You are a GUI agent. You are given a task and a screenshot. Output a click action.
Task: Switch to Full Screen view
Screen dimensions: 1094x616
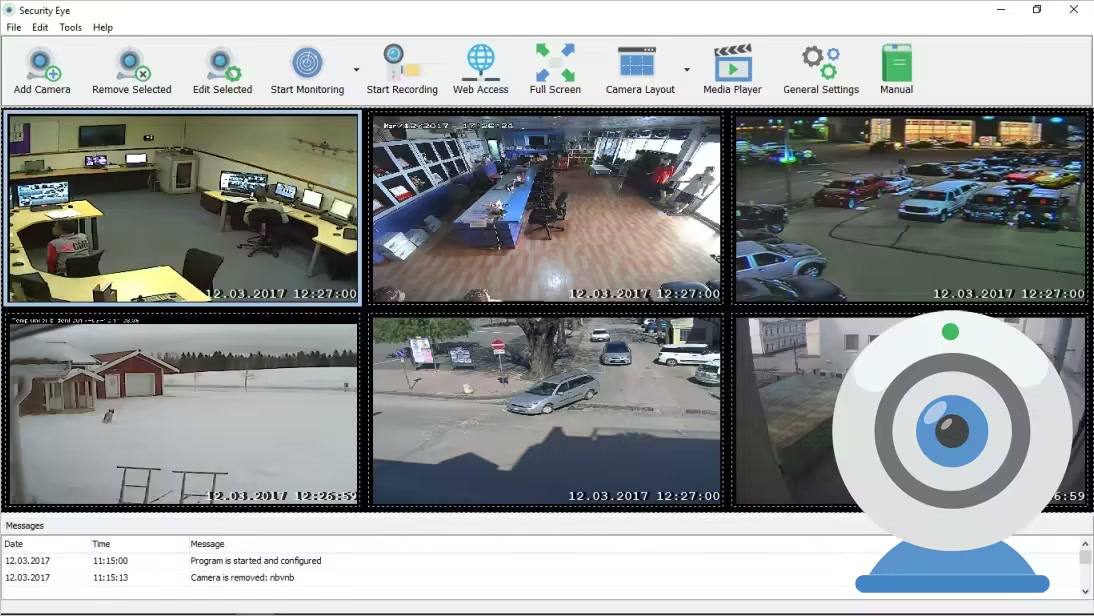[555, 64]
